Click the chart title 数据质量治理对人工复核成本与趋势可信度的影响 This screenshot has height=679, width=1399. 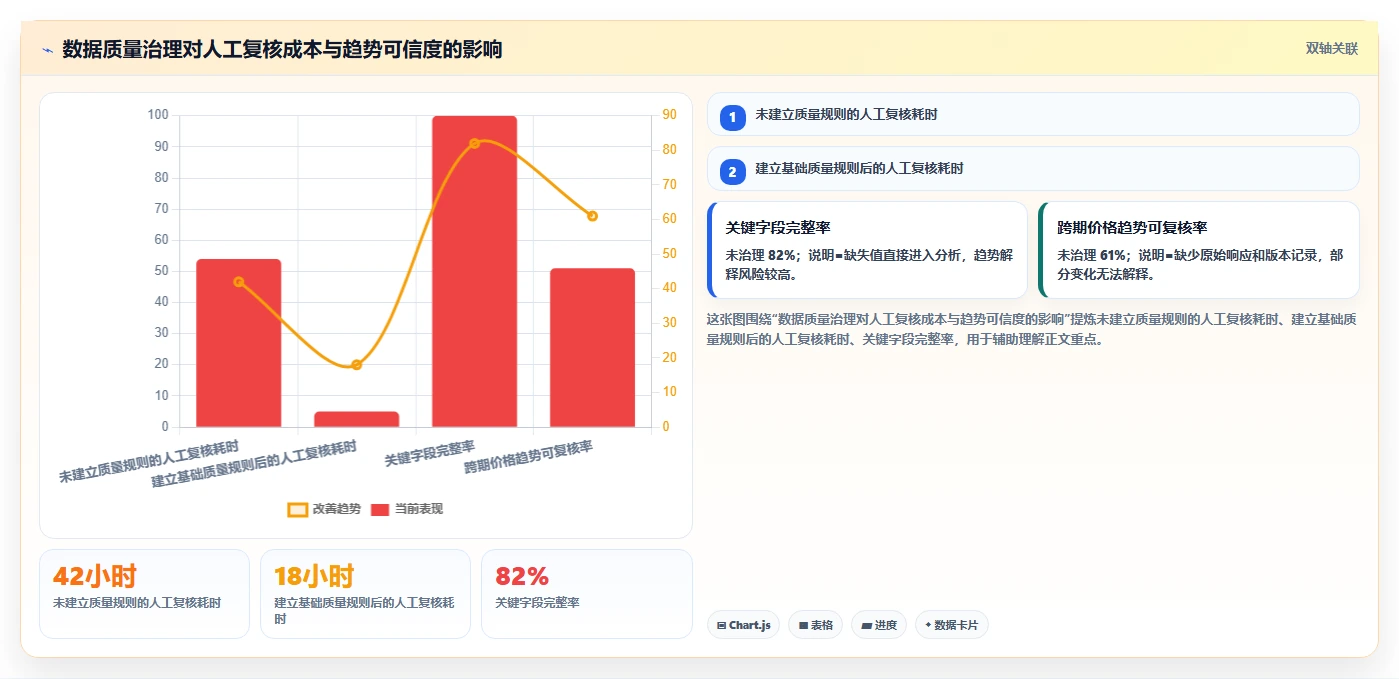[282, 49]
